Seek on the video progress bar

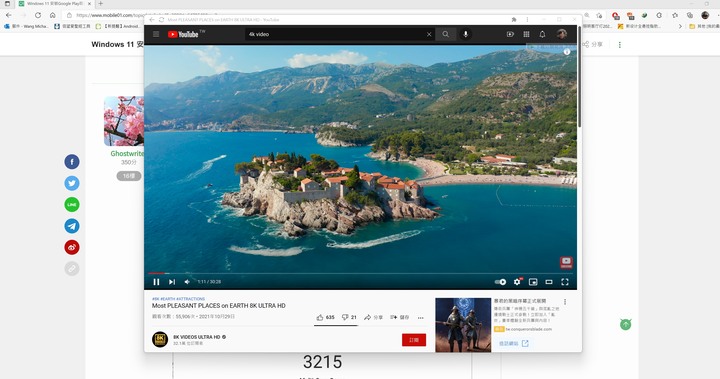[360, 273]
